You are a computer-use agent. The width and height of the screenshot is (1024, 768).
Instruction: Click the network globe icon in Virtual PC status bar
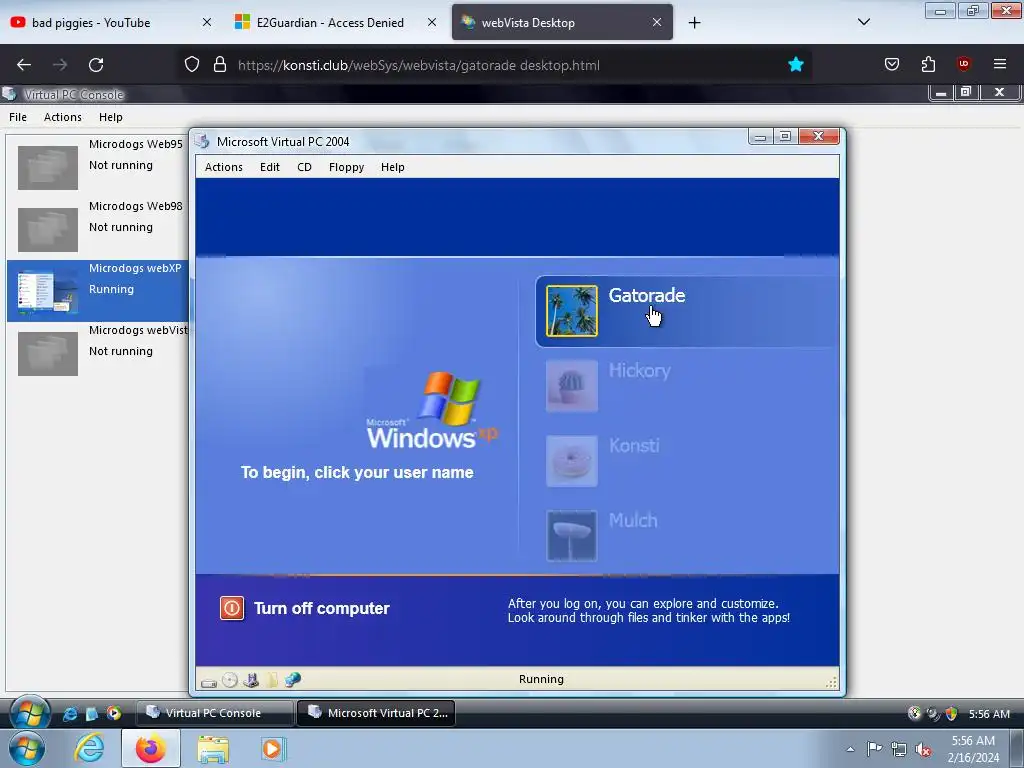(x=293, y=680)
